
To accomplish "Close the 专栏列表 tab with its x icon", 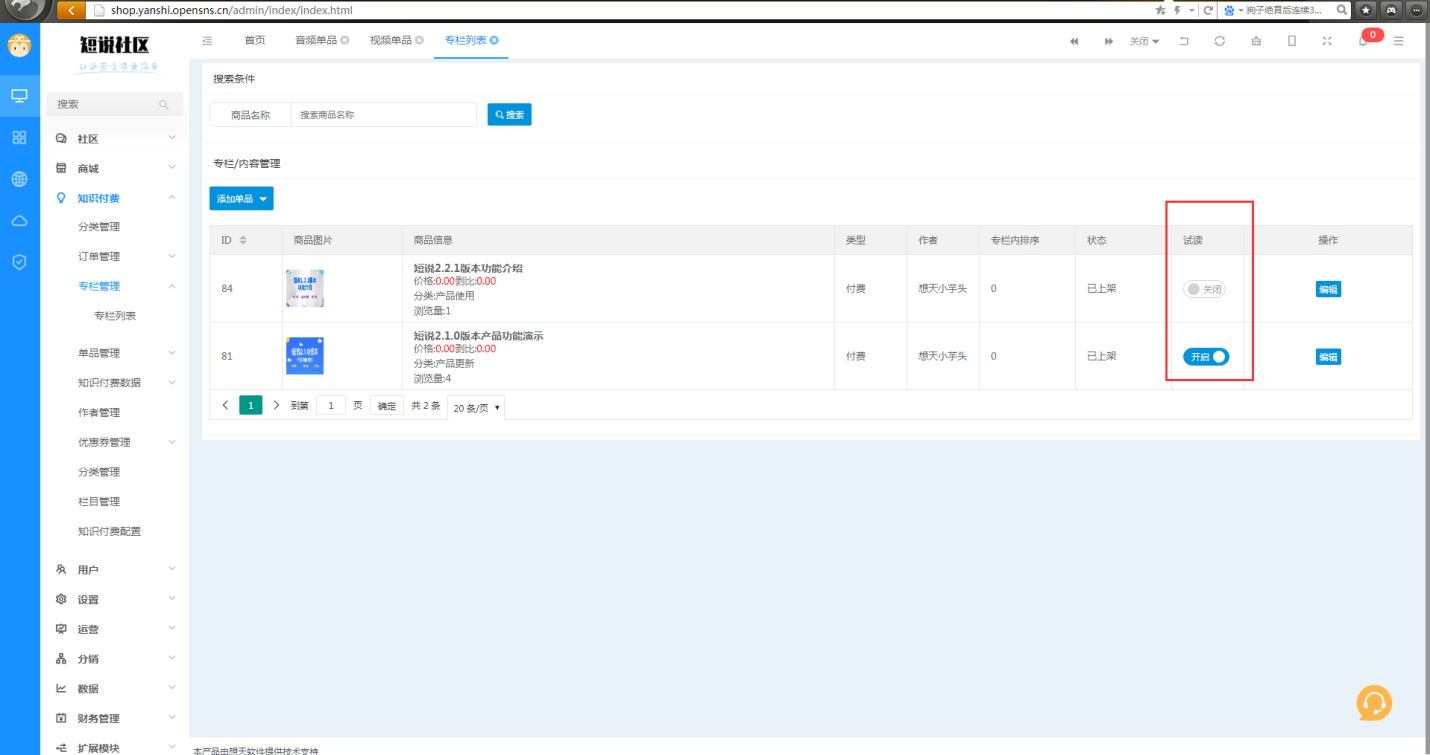I will pyautogui.click(x=494, y=41).
